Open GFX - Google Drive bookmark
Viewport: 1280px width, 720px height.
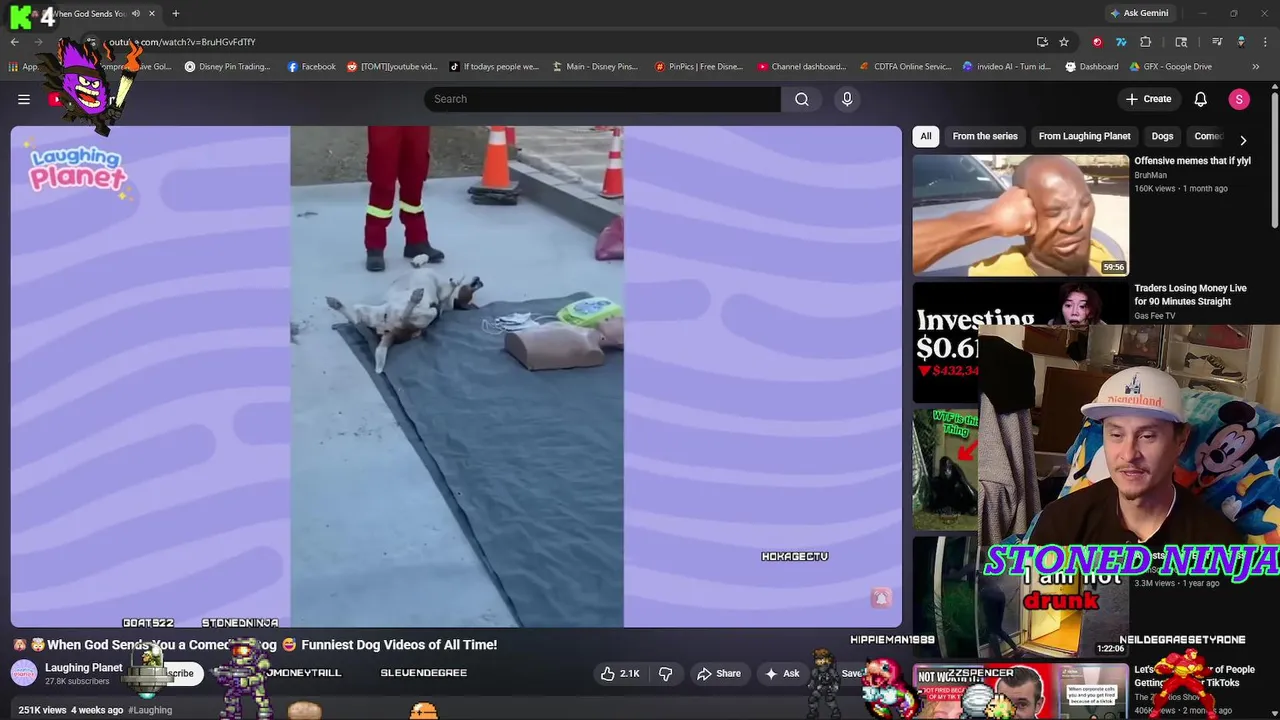pyautogui.click(x=1171, y=67)
